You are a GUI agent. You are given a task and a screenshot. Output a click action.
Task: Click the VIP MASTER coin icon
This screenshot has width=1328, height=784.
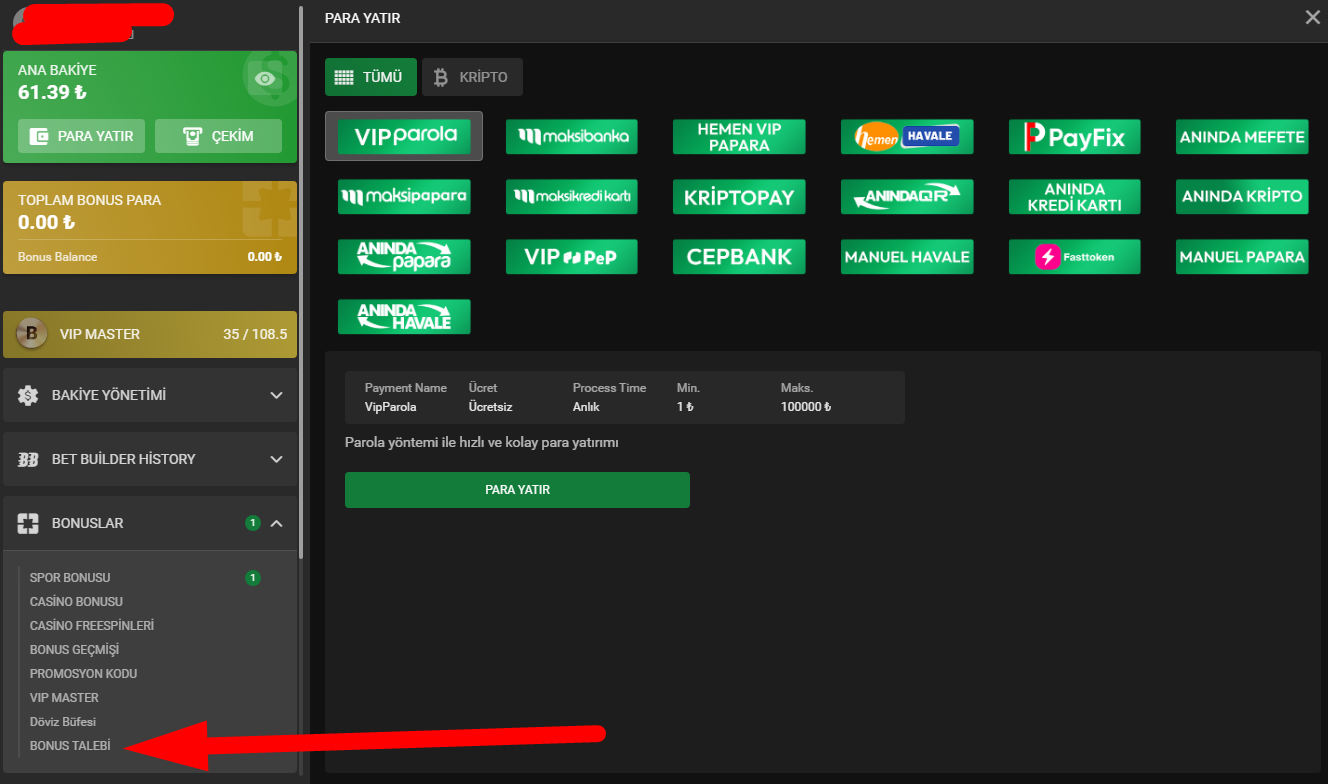(x=32, y=334)
